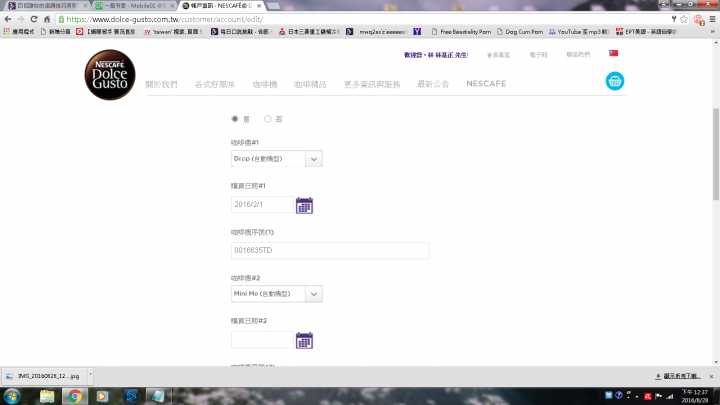Open the media player taskbar icon
720x405 pixels.
[102, 396]
